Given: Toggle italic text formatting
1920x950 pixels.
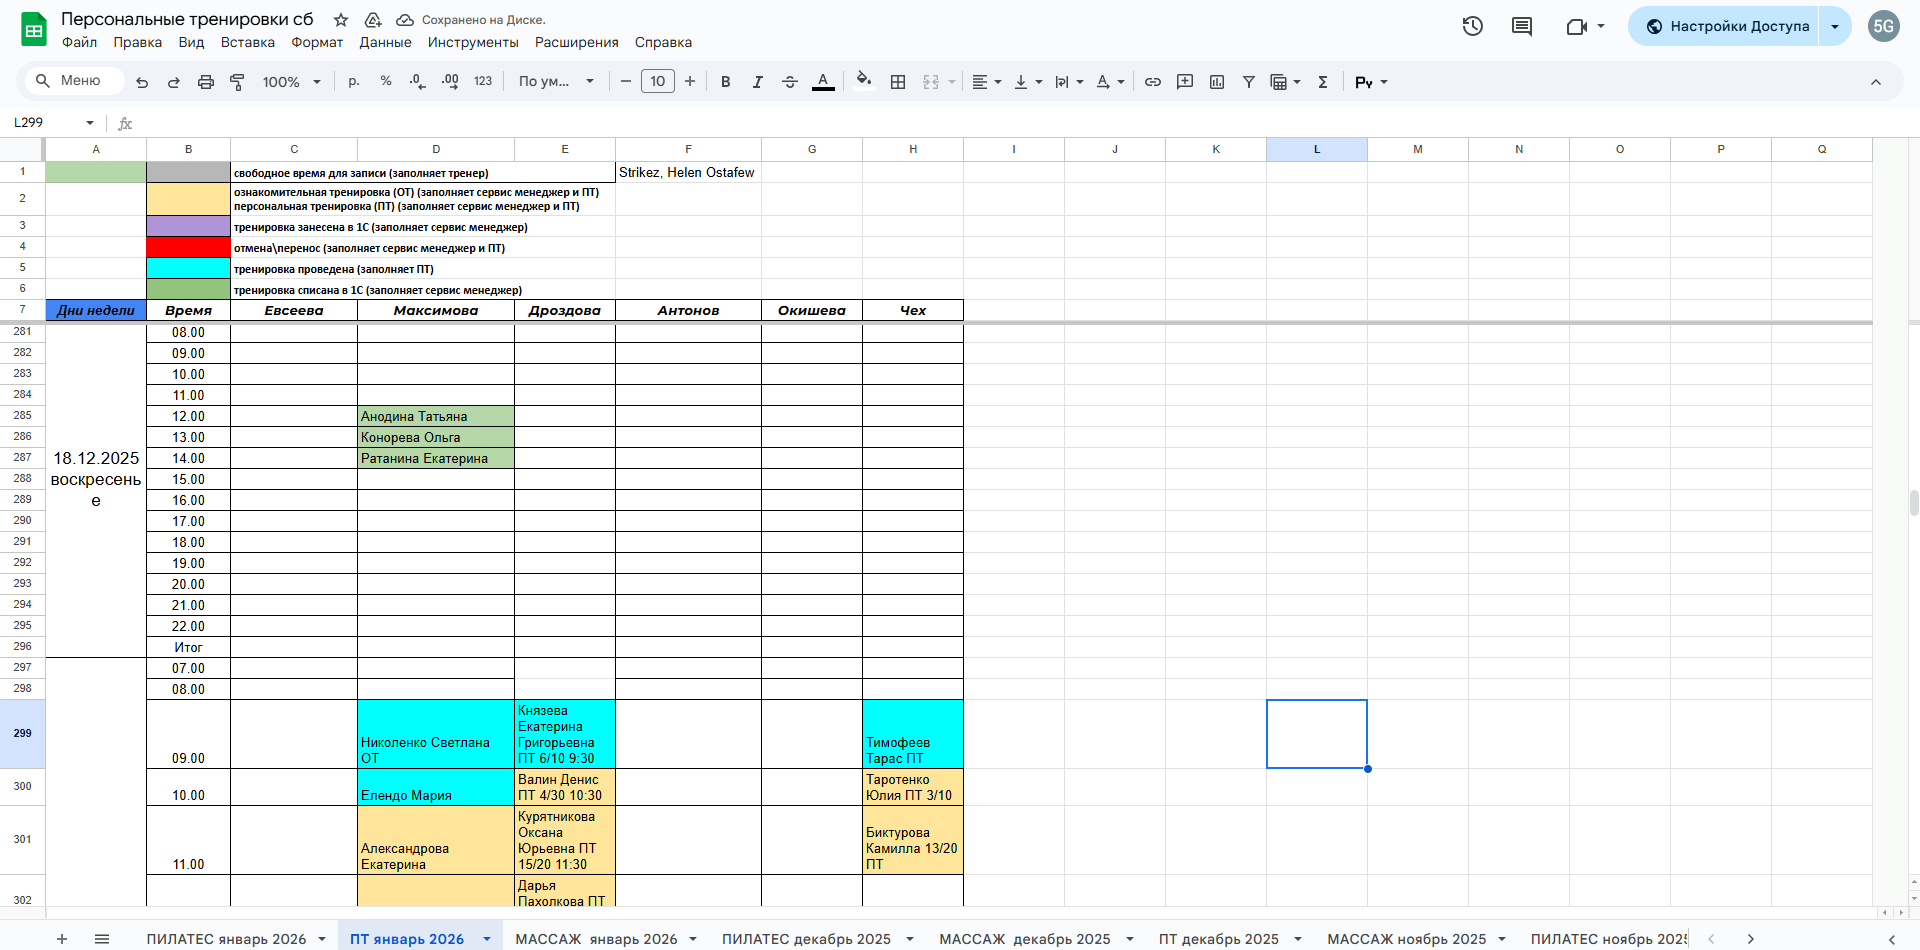Looking at the screenshot, I should coord(758,82).
